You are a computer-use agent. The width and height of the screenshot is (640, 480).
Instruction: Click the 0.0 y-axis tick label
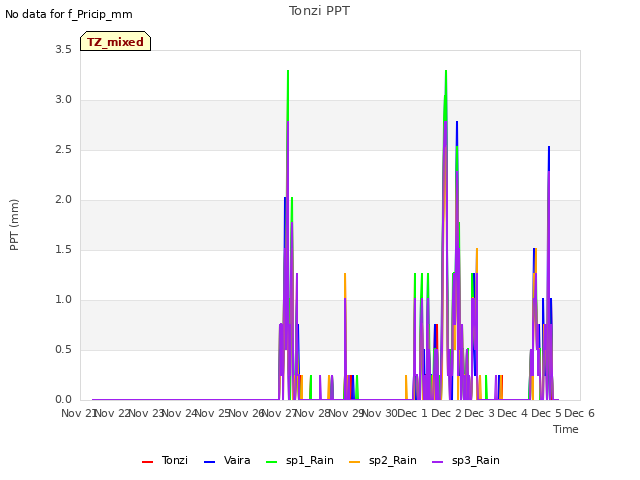(x=63, y=400)
